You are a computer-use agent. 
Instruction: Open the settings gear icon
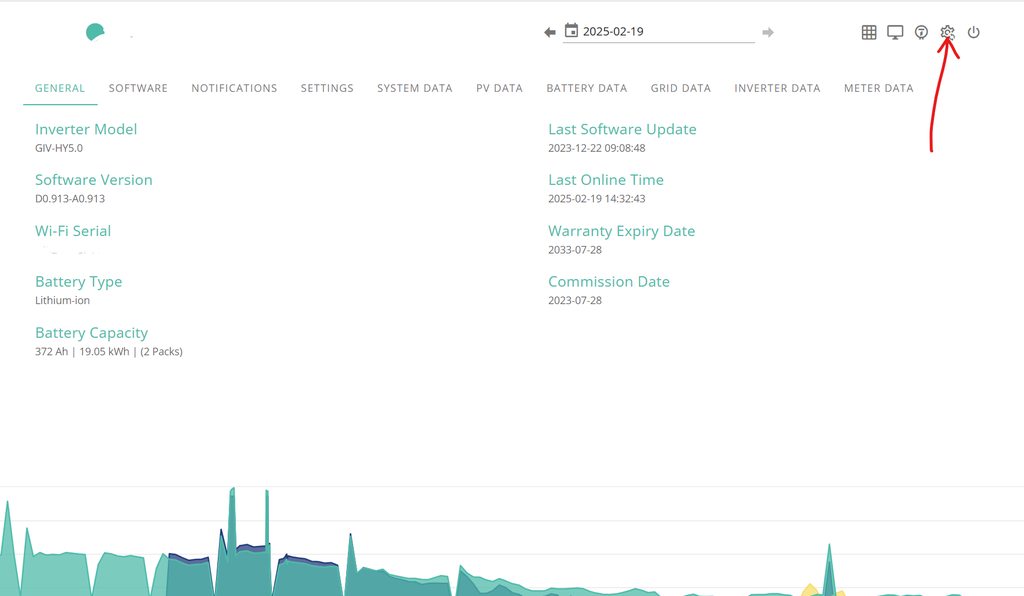point(947,32)
